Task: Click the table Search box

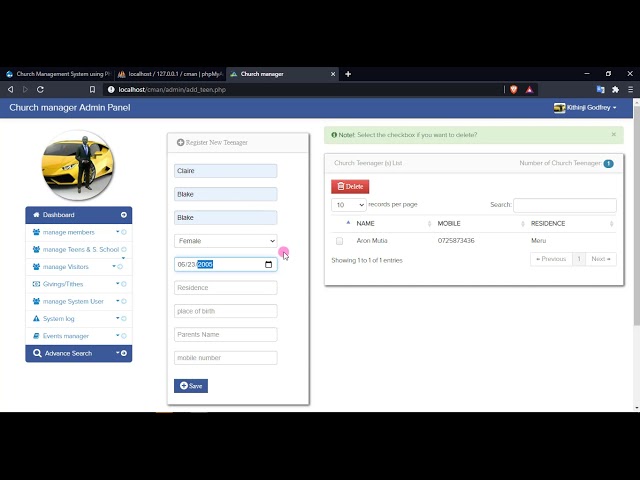Action: [x=565, y=205]
